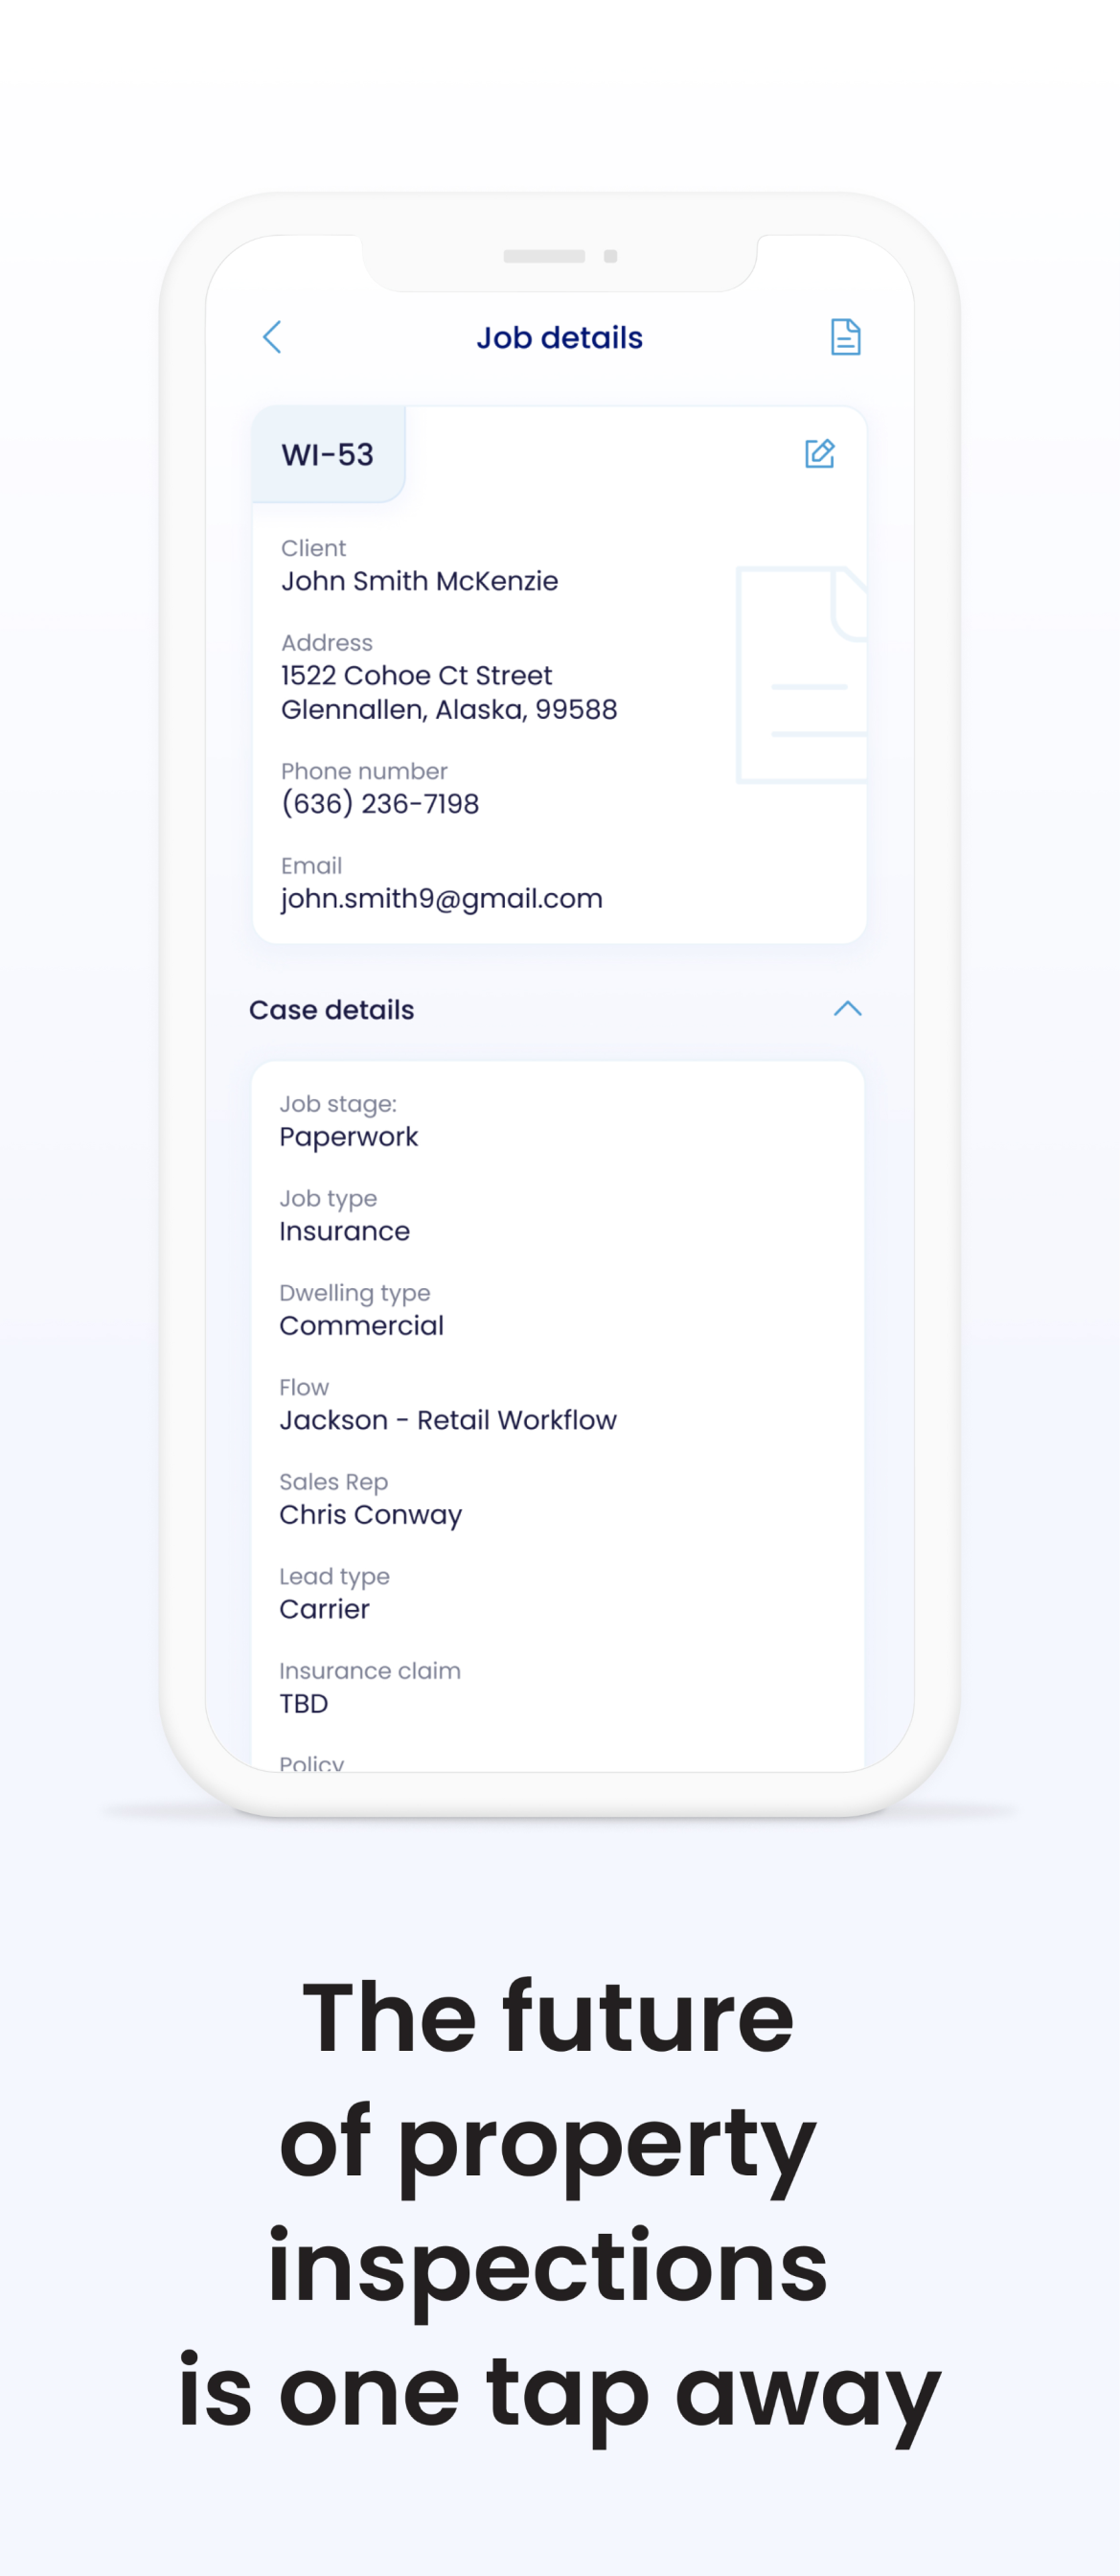
Task: Tap the Insurance job type value
Action: (x=344, y=1231)
